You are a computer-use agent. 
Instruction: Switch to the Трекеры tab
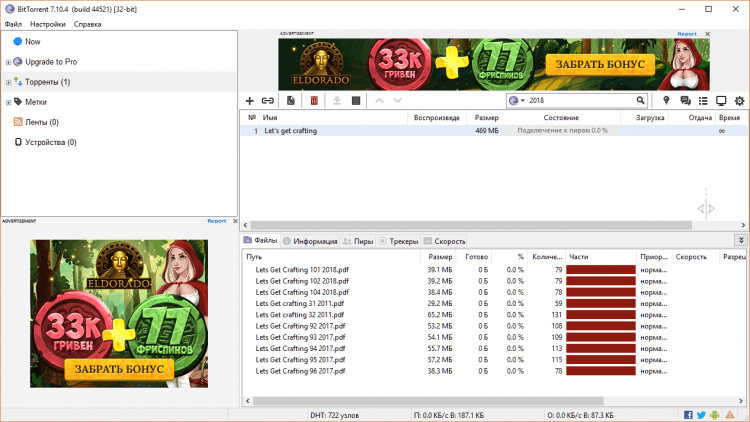coord(398,241)
